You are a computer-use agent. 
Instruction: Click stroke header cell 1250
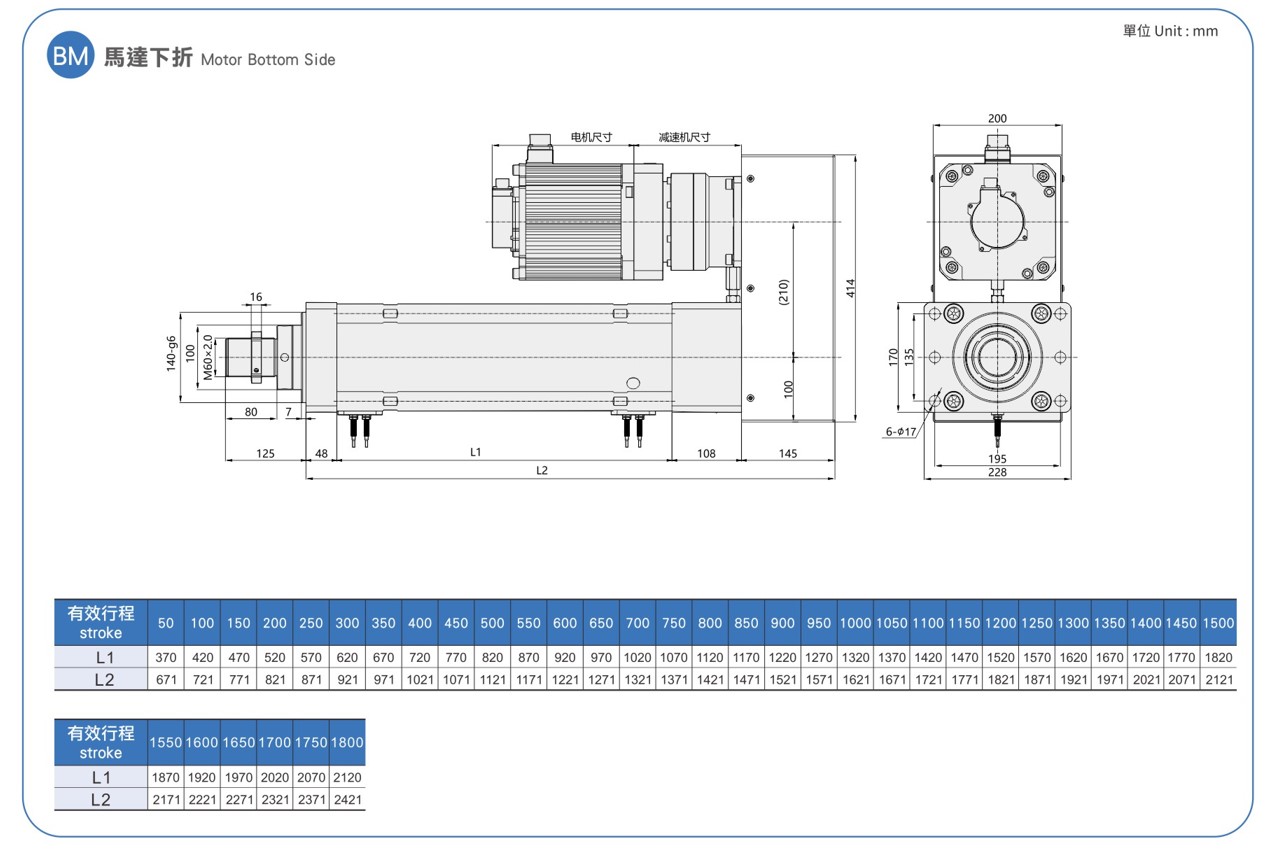pyautogui.click(x=1036, y=623)
